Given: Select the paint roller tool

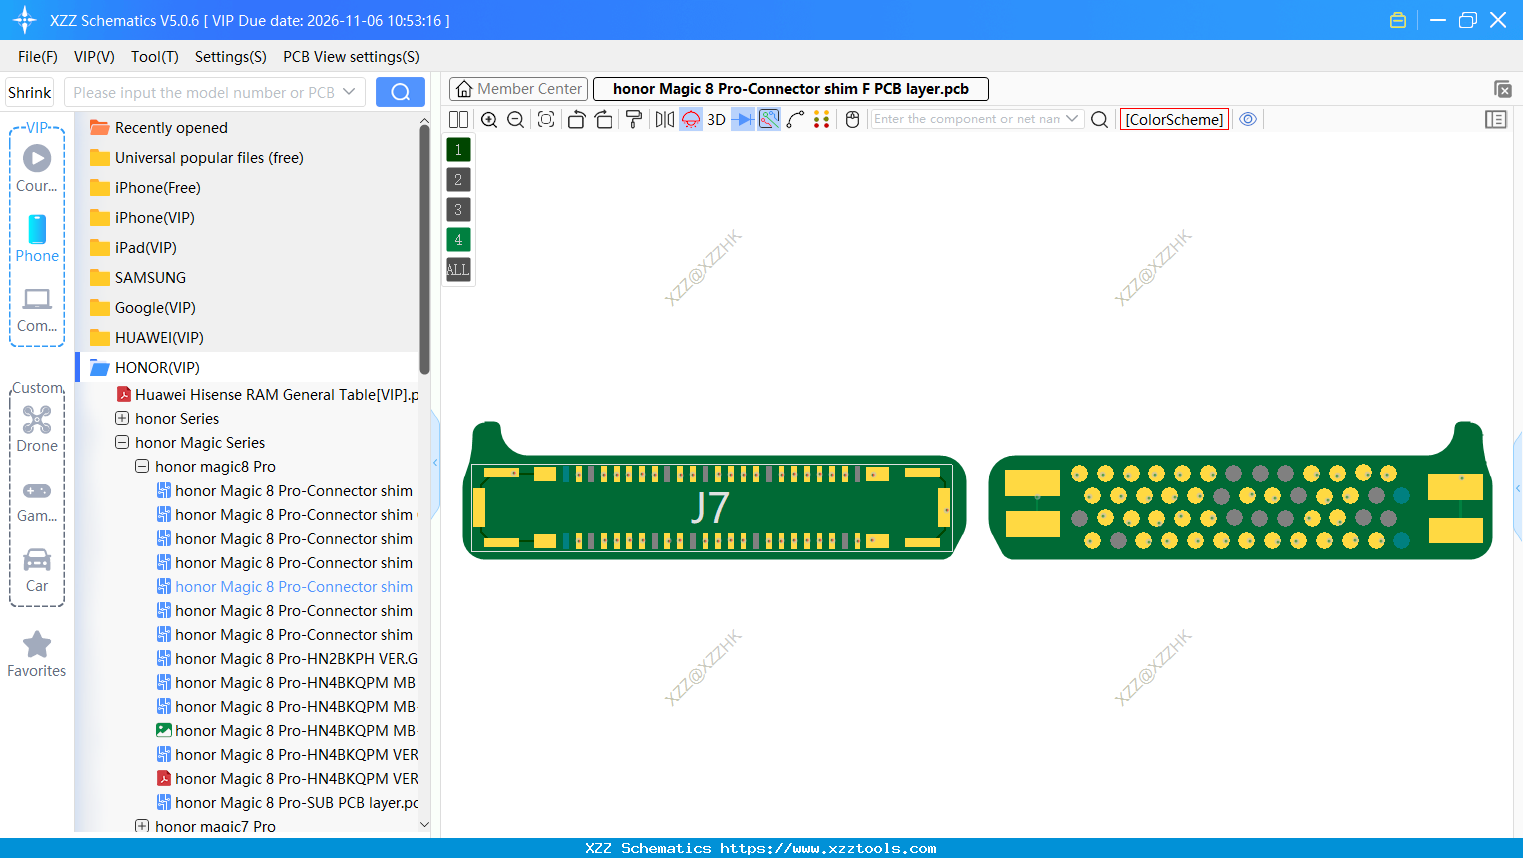Looking at the screenshot, I should pyautogui.click(x=634, y=119).
